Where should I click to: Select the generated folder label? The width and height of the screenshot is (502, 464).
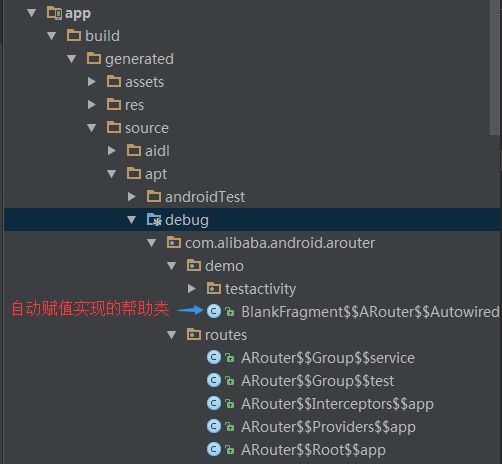click(x=139, y=59)
